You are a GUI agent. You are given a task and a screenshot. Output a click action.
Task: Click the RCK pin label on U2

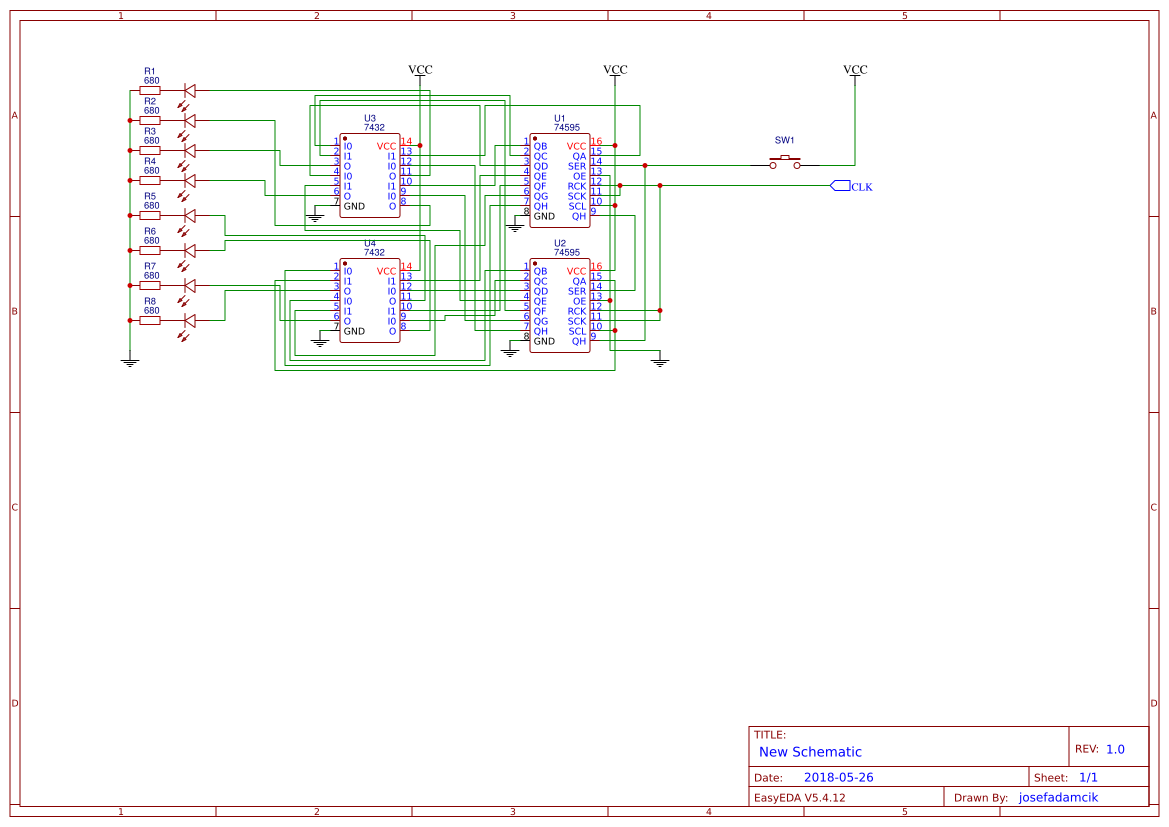click(577, 312)
